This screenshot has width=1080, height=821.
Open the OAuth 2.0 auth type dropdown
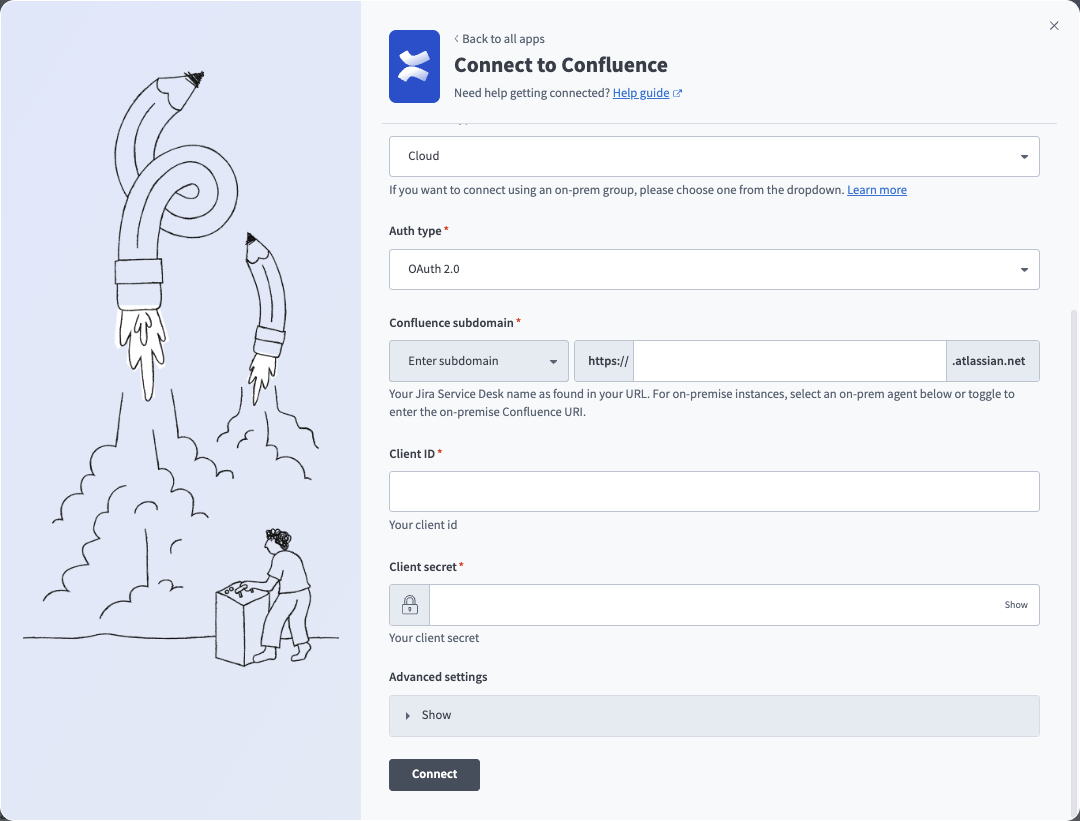point(714,269)
